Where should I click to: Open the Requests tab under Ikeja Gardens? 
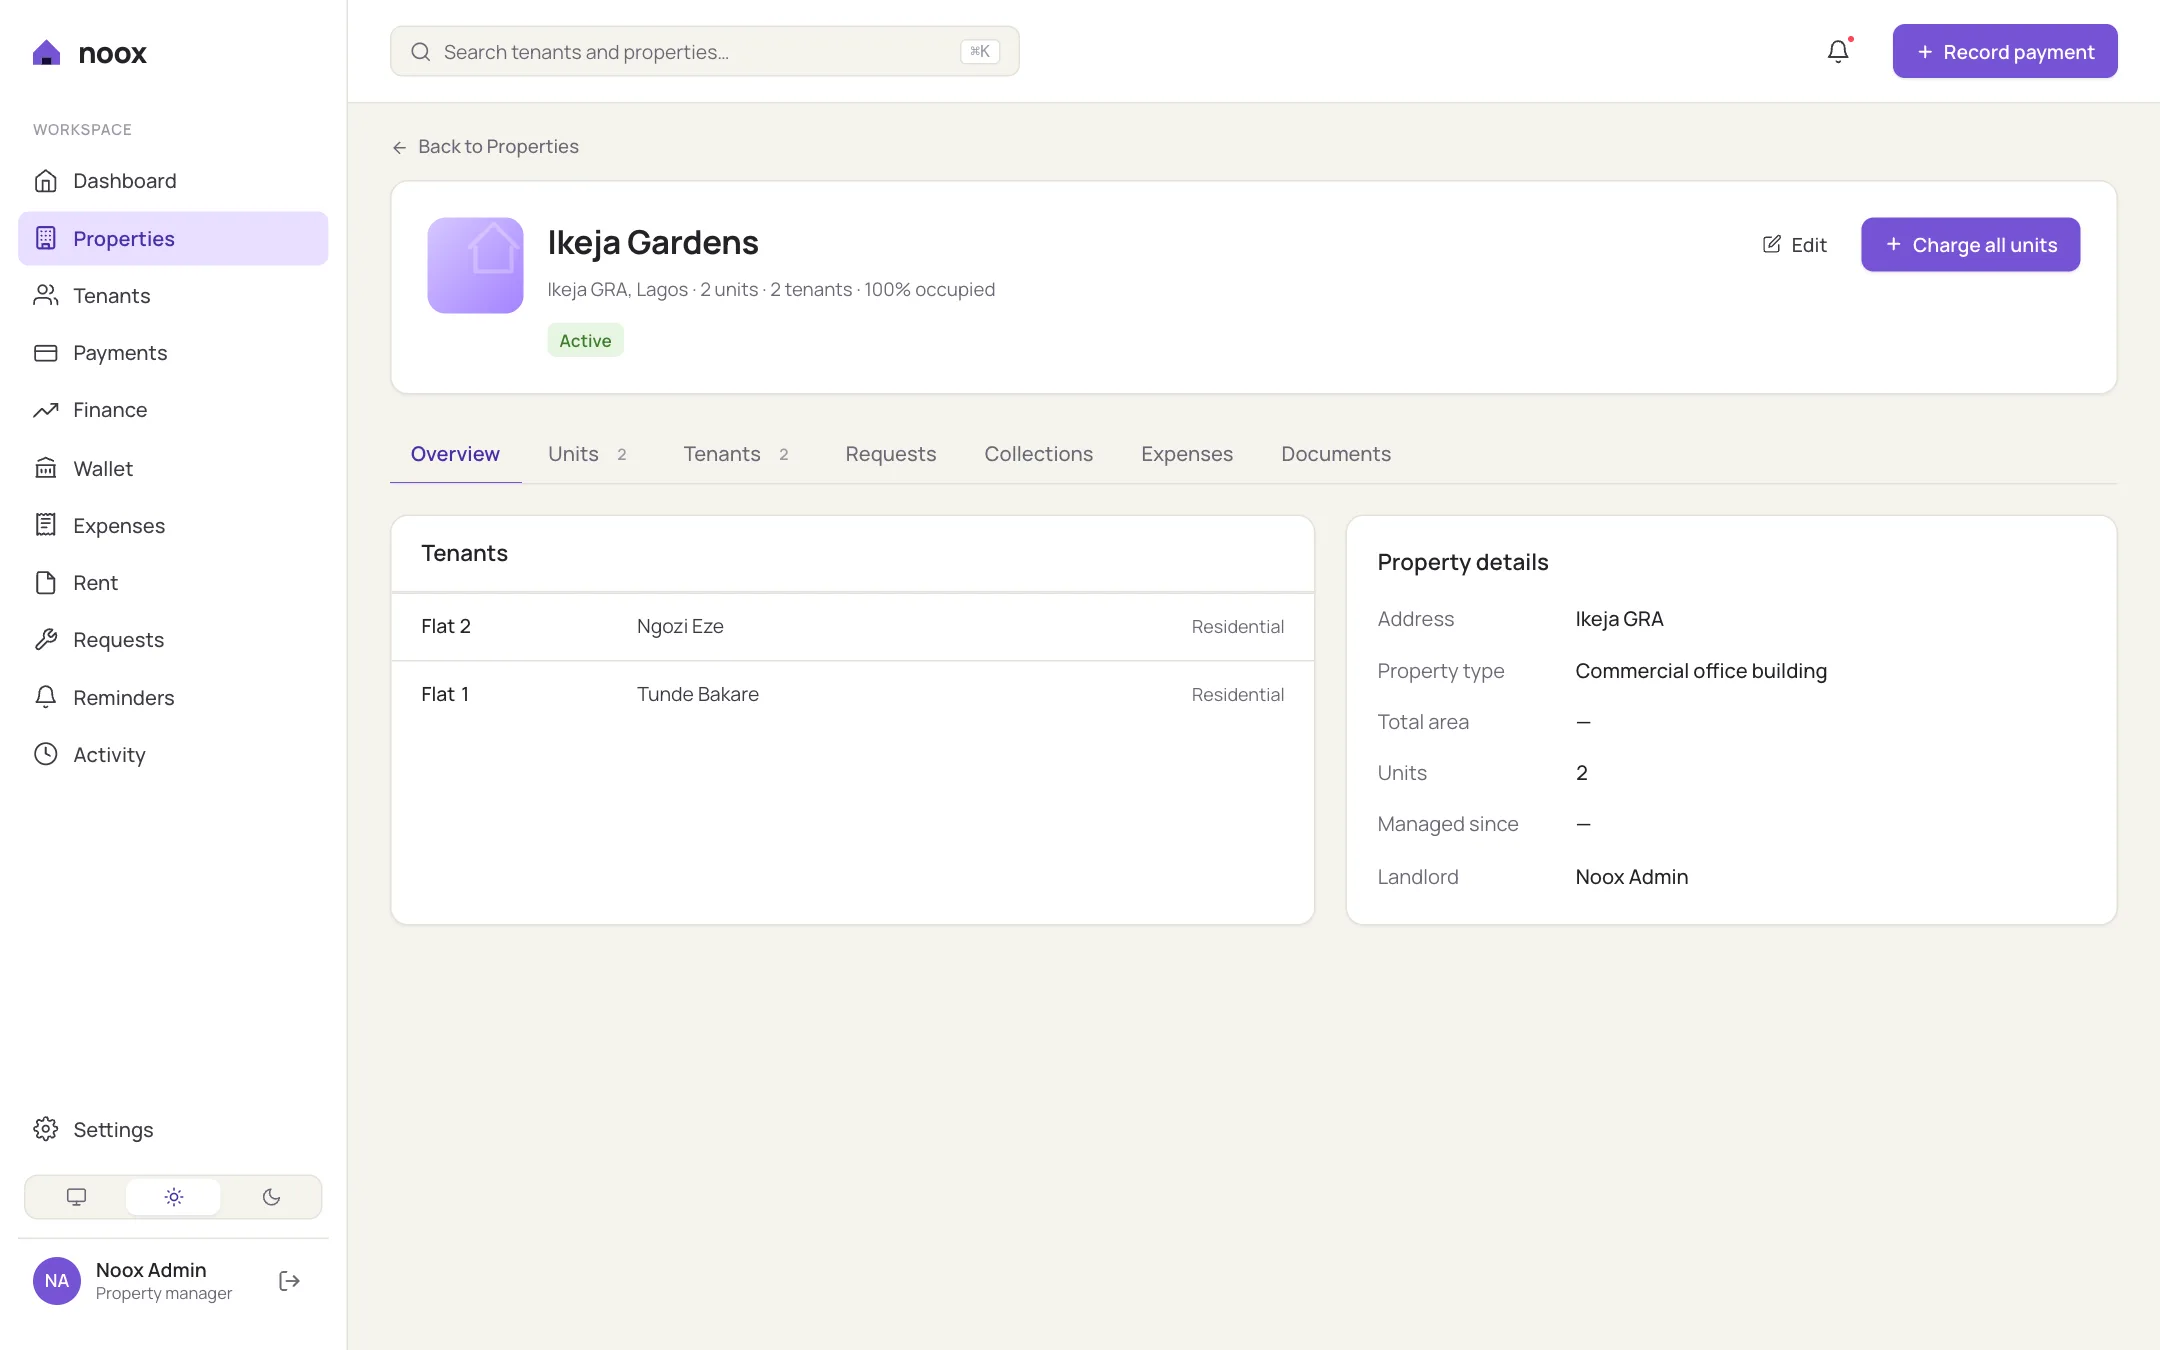(x=891, y=454)
